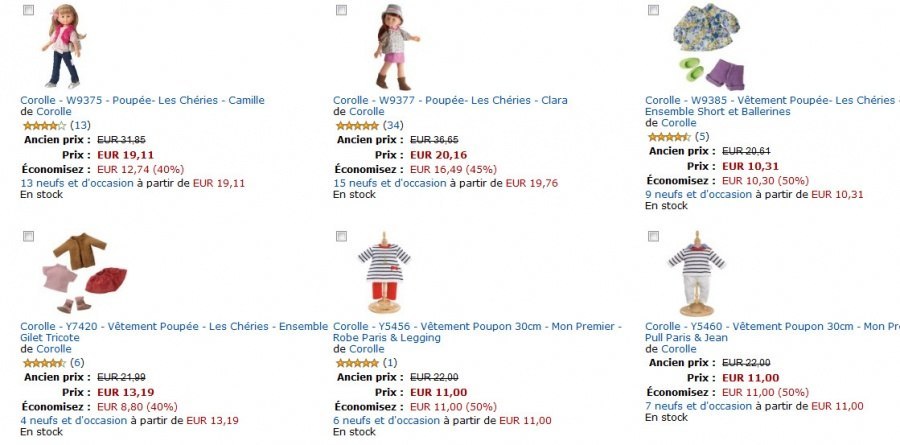Check the box for Camille doll
Image resolution: width=900 pixels, height=445 pixels.
pos(28,10)
